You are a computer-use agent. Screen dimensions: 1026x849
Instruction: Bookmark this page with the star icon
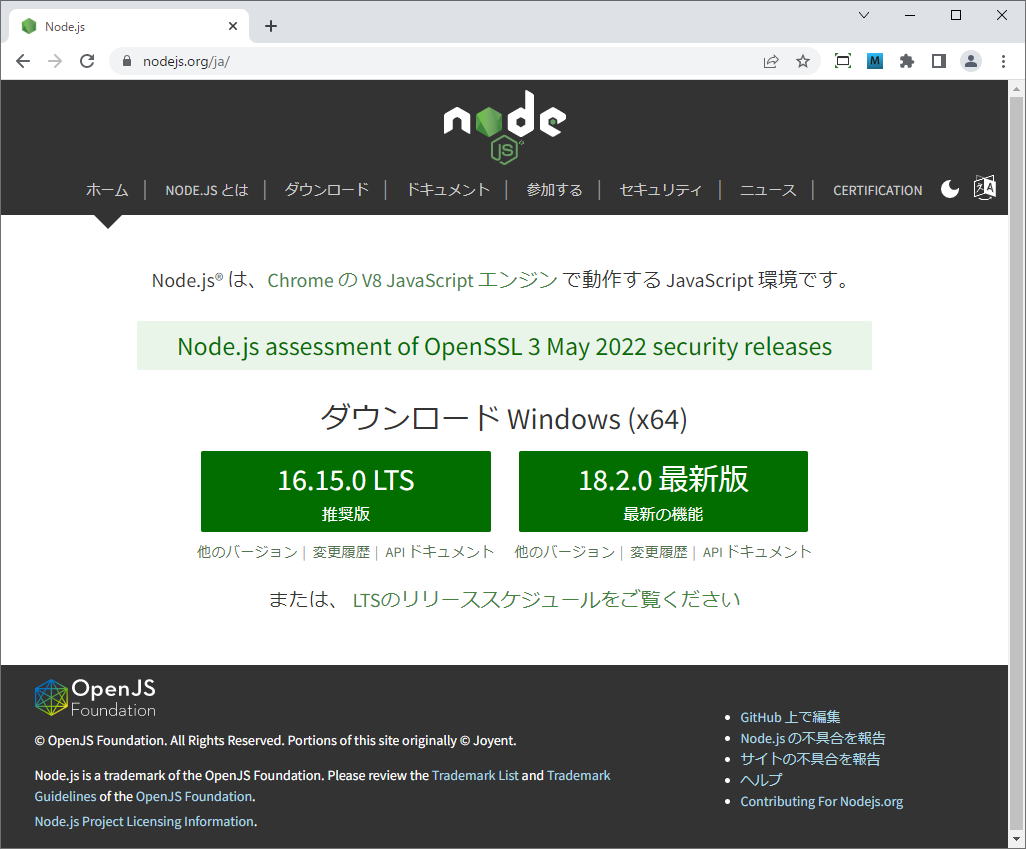(803, 61)
